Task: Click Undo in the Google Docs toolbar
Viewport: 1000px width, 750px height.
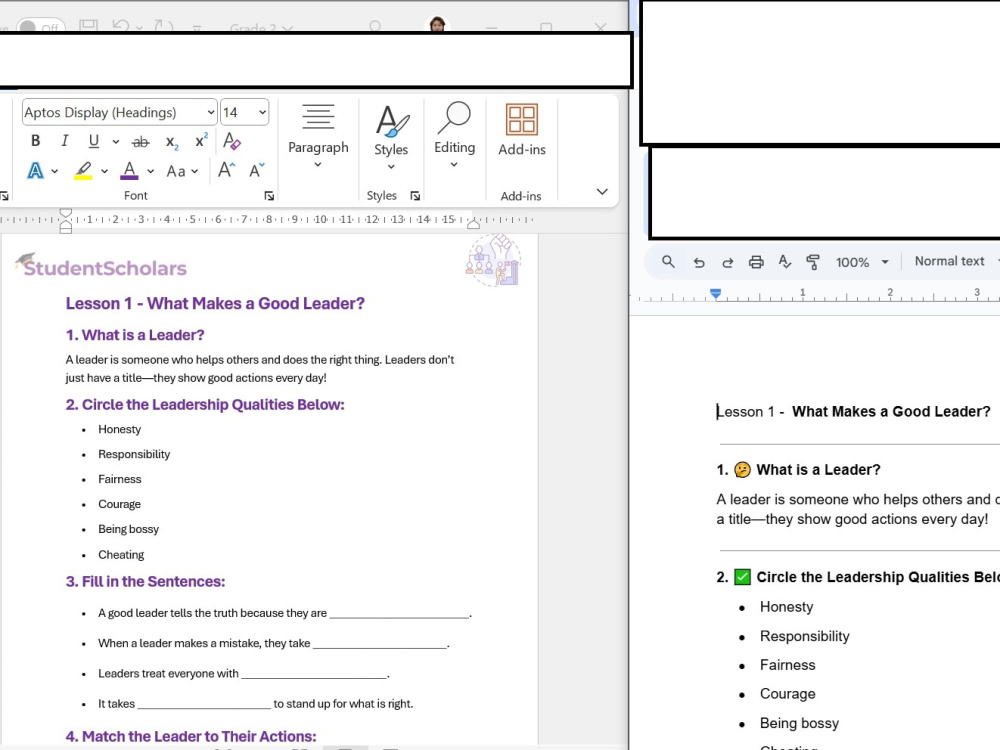Action: 699,262
